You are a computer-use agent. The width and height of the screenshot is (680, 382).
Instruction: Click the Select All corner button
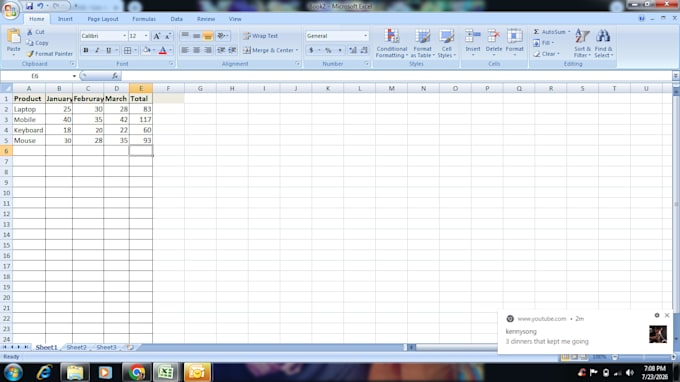pos(6,88)
